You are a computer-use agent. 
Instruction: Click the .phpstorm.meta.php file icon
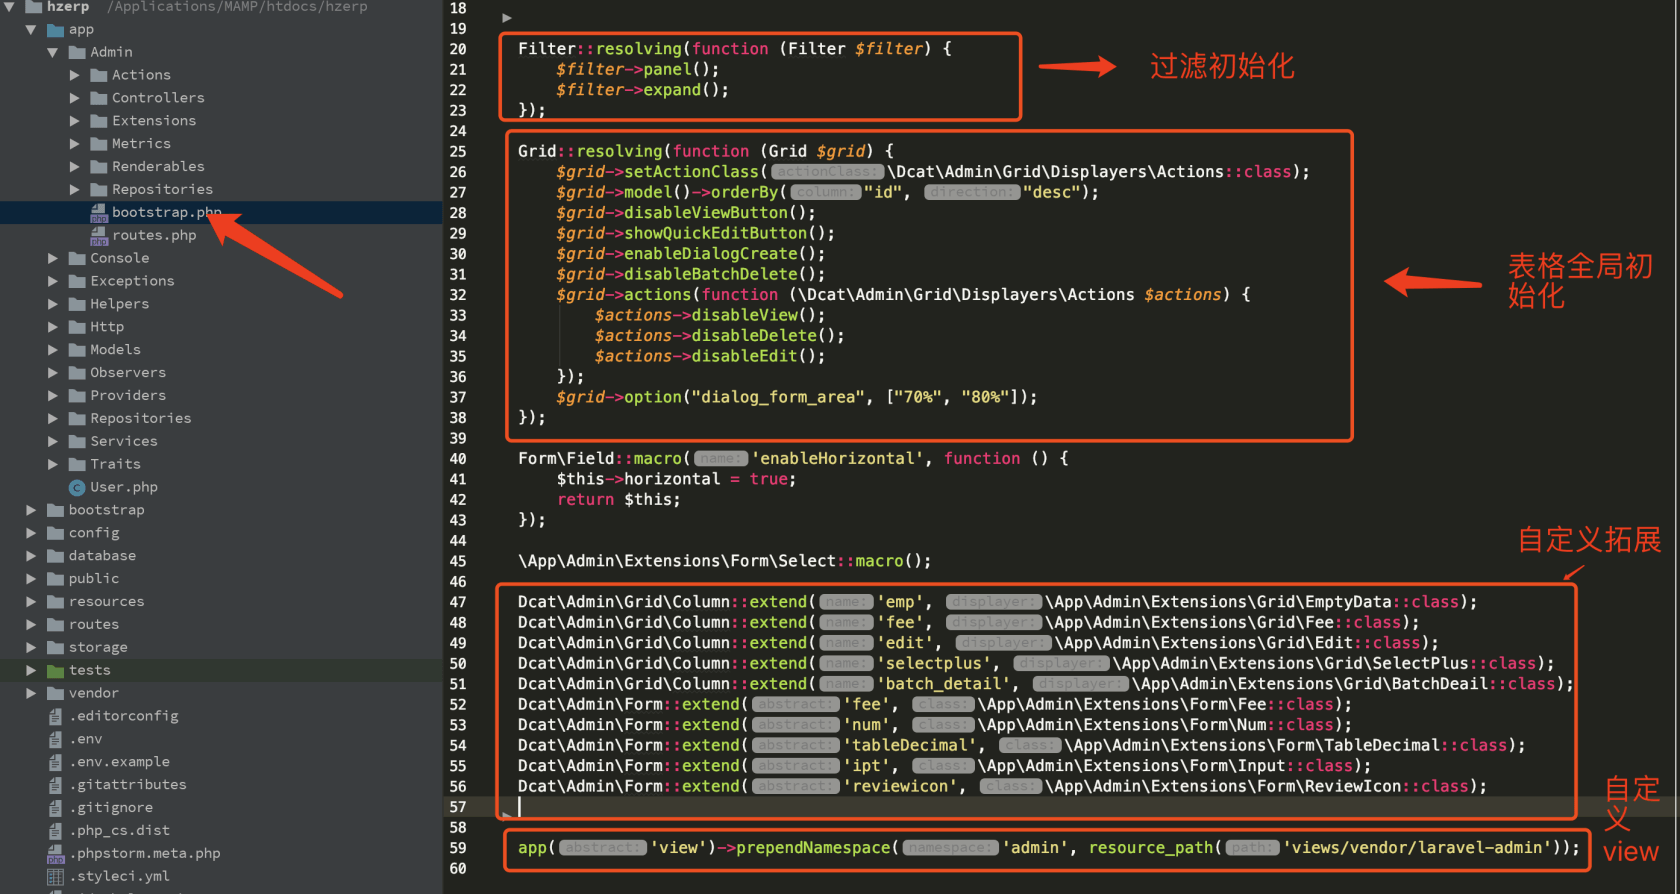[55, 854]
